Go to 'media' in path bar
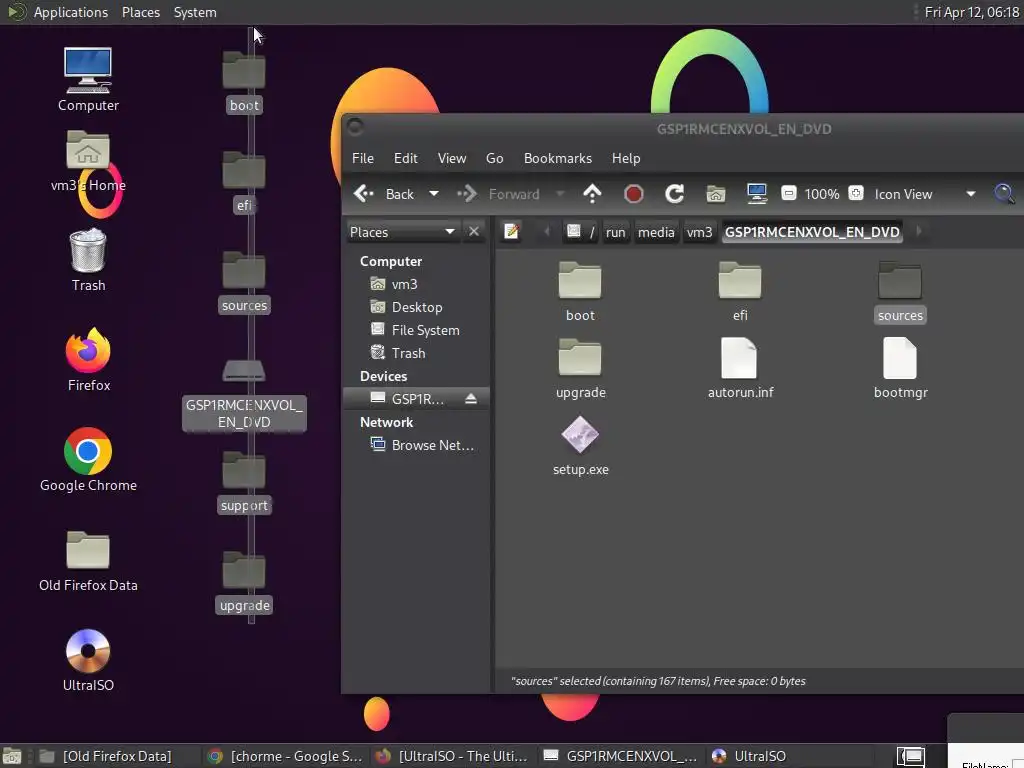 [656, 232]
